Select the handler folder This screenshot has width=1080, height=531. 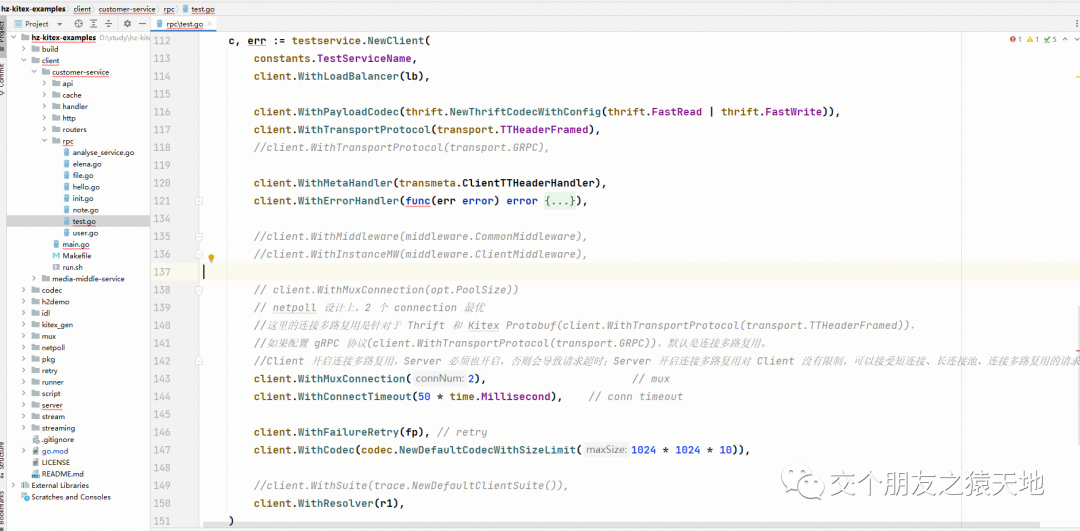(75, 107)
